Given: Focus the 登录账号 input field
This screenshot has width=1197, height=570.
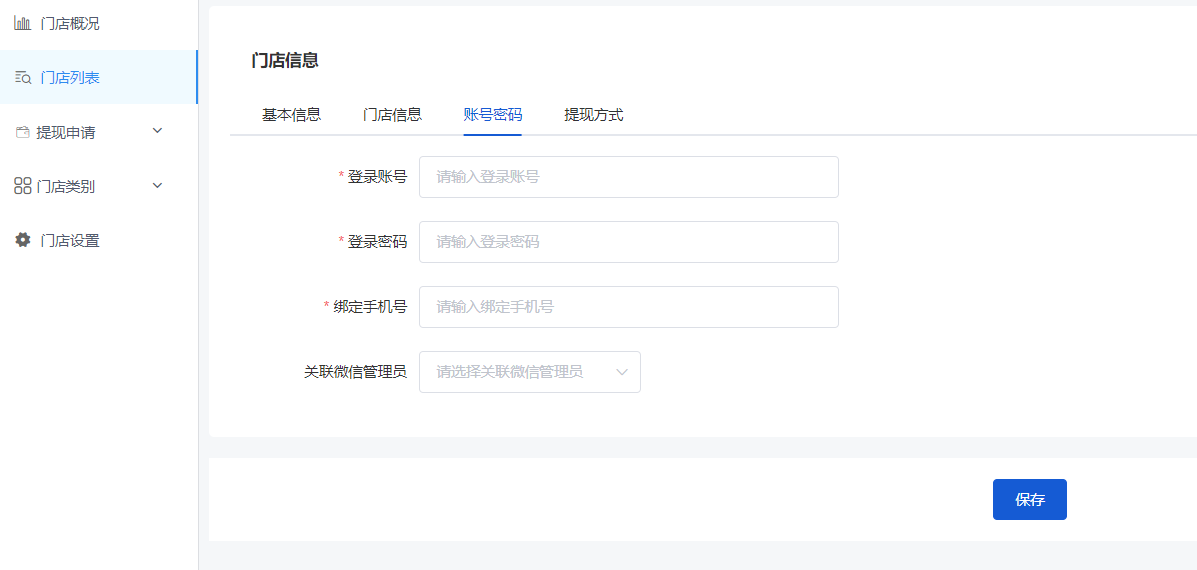Looking at the screenshot, I should pos(629,177).
